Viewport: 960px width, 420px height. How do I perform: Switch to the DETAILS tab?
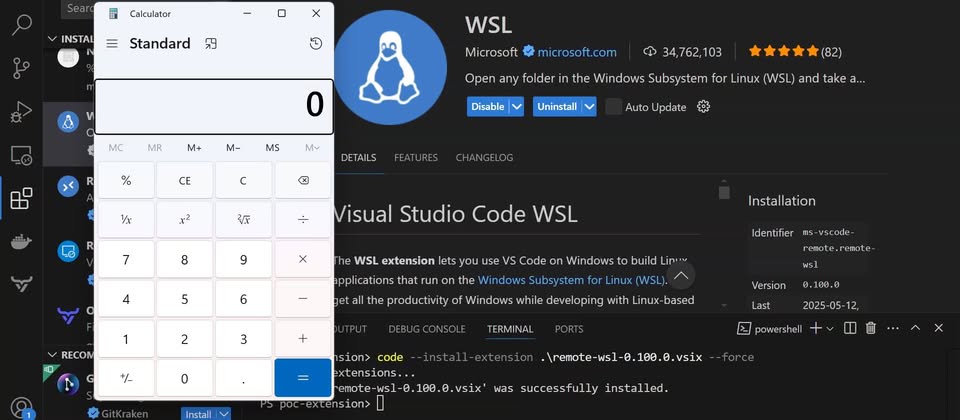(358, 157)
